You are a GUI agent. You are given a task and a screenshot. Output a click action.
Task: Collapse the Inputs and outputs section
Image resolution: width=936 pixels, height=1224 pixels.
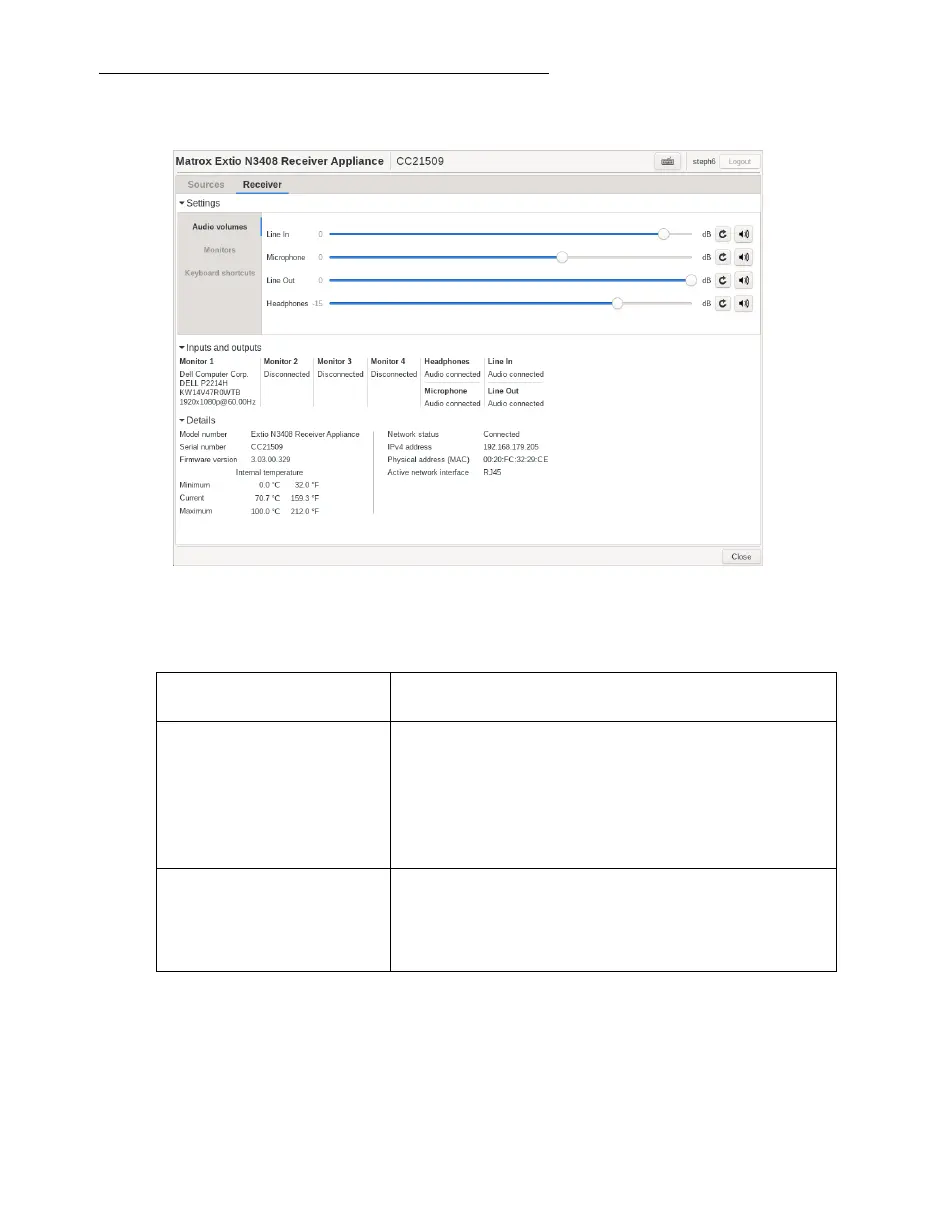point(220,347)
